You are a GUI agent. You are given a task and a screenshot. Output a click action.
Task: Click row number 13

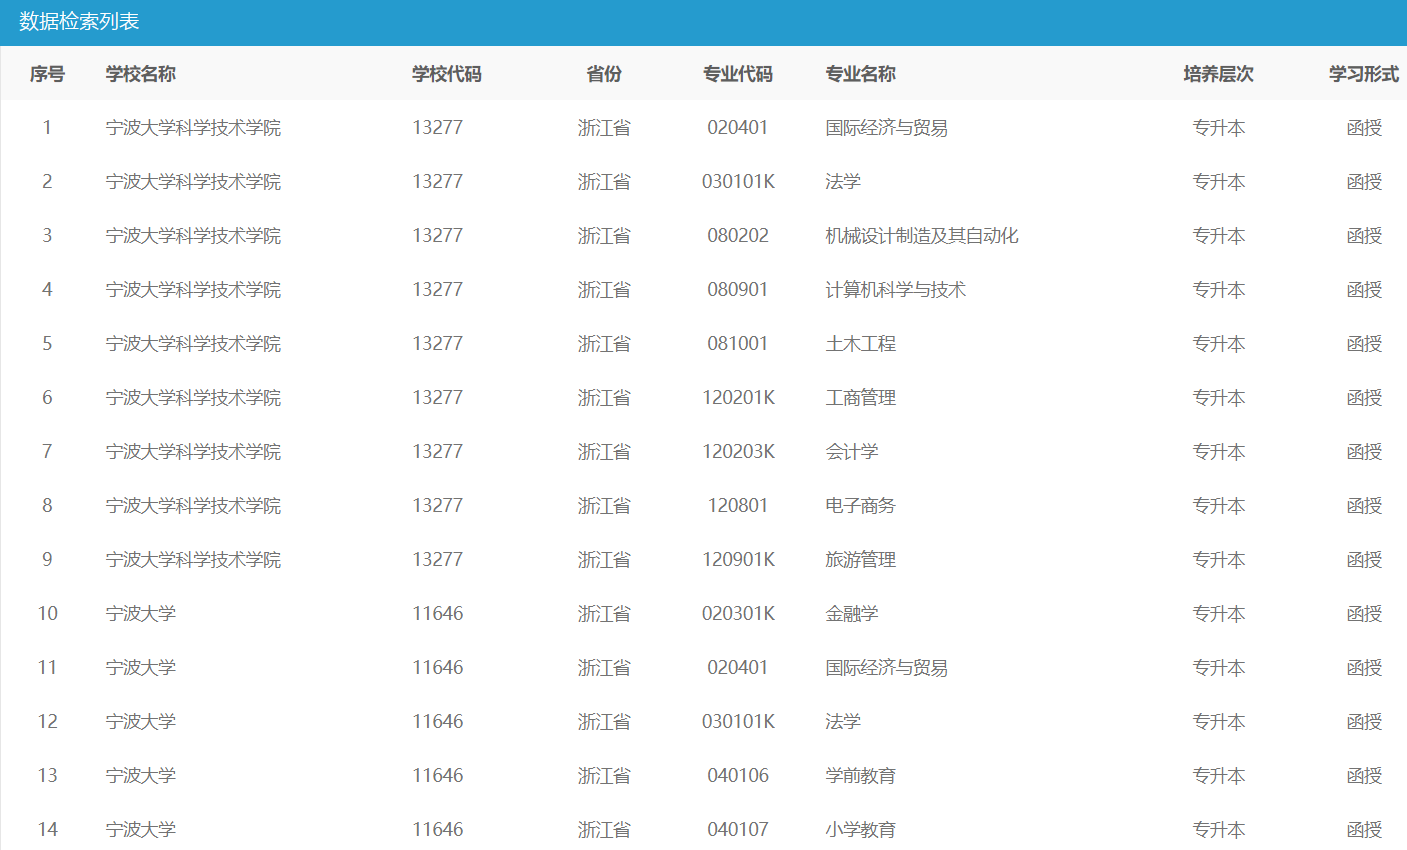47,776
